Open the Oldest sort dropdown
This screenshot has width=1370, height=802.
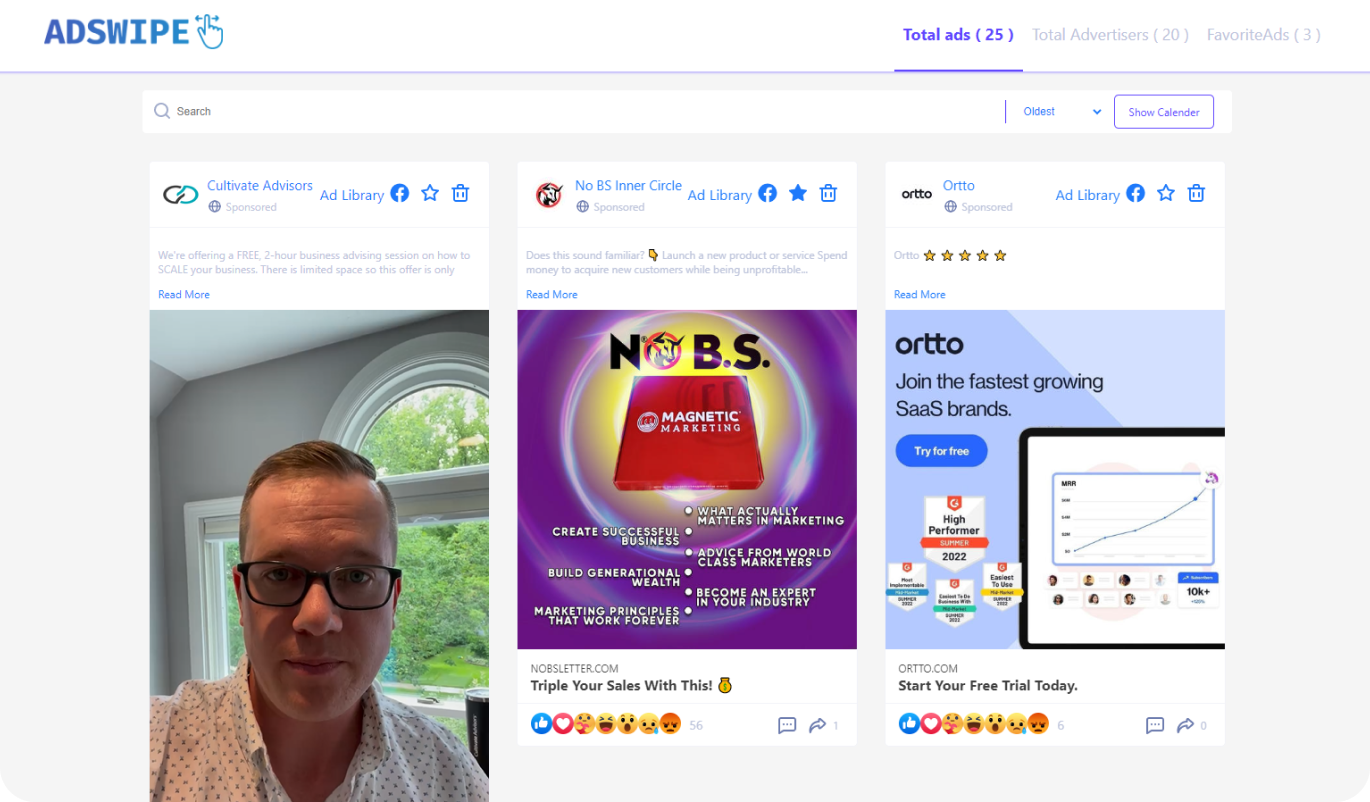tap(1061, 112)
